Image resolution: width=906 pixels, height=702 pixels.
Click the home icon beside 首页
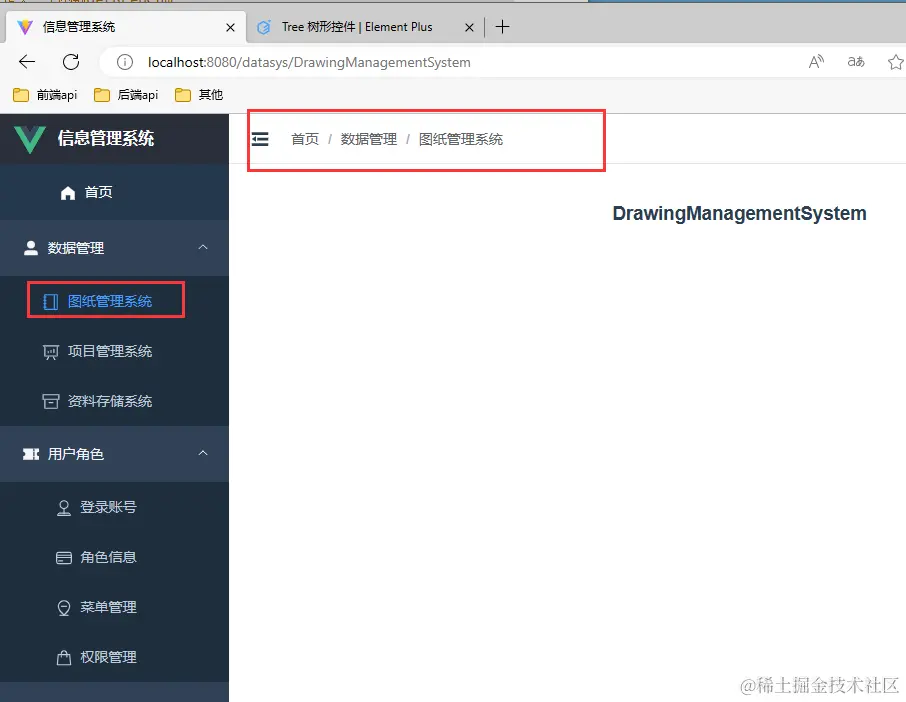click(68, 193)
